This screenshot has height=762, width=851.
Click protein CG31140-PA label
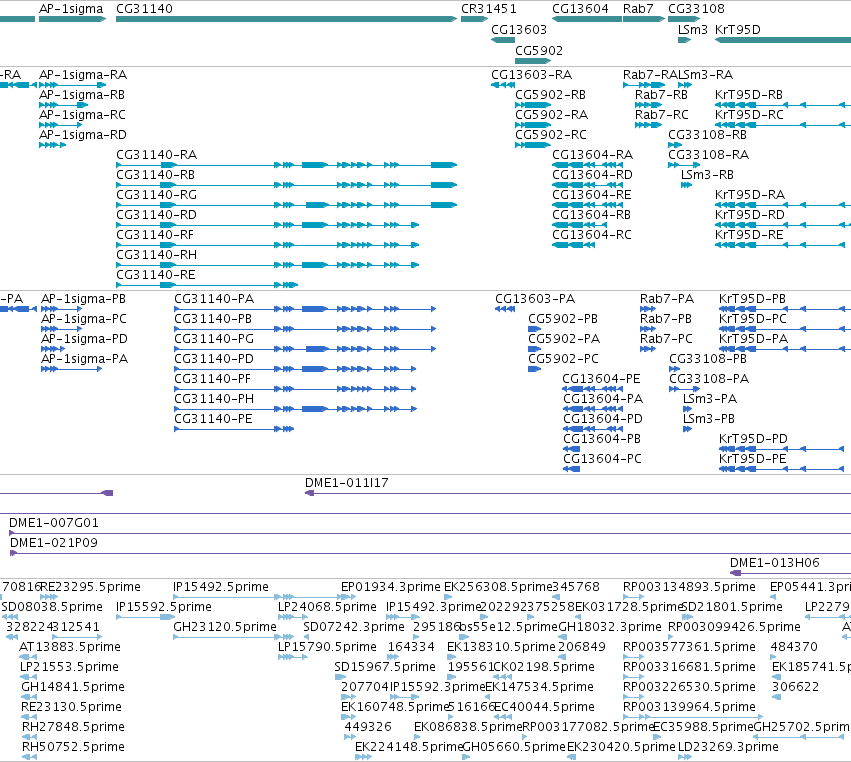214,299
